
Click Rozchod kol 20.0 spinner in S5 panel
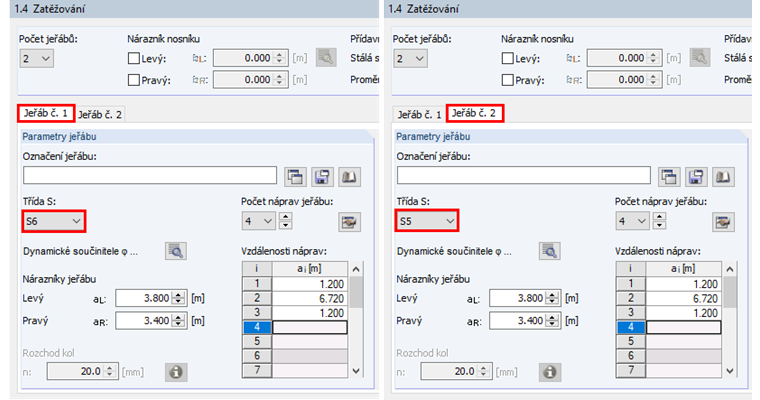coord(484,371)
